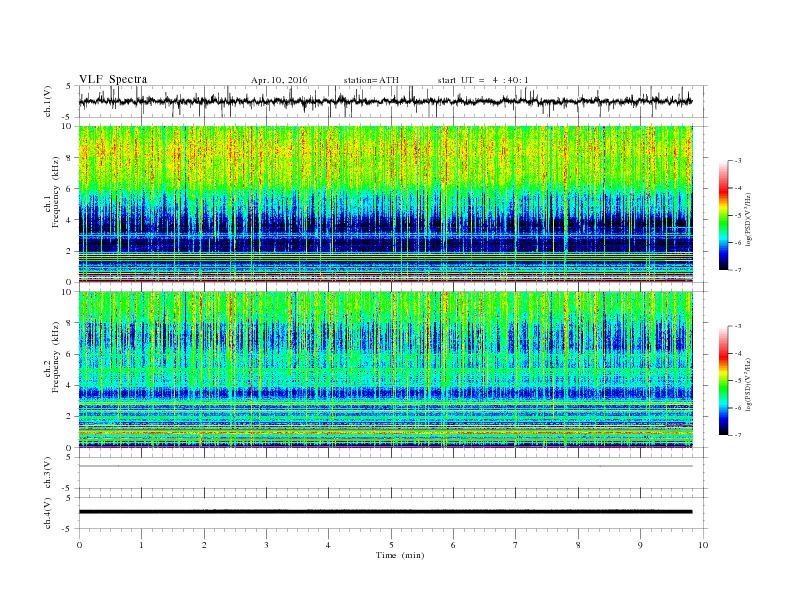Image resolution: width=792 pixels, height=612 pixels.
Task: Click inside the ch.1 frequency spectrogram
Action: coord(385,204)
